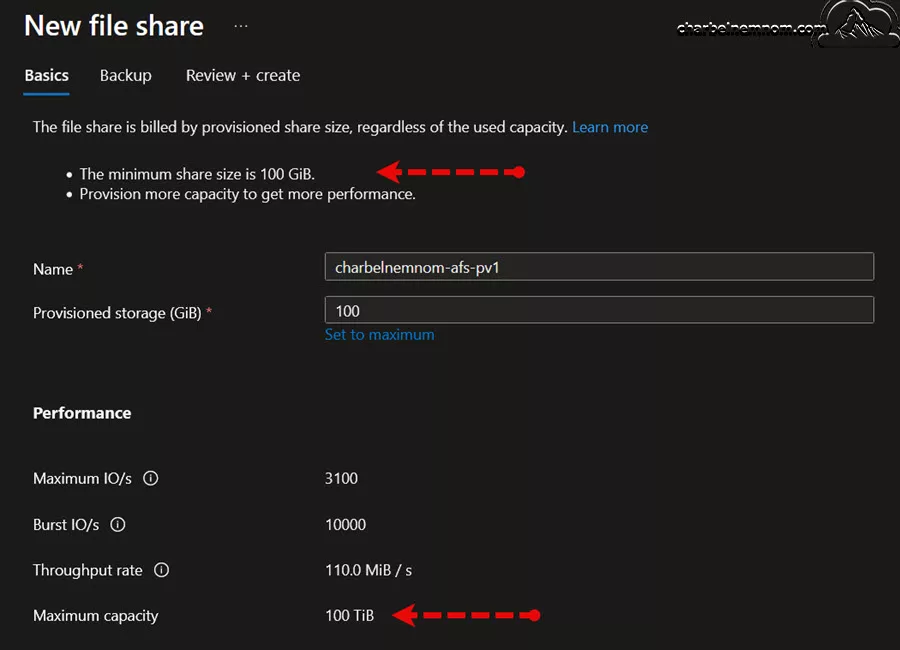The image size is (900, 650).
Task: Click the Provision more capacity bullet text
Action: pyautogui.click(x=247, y=194)
